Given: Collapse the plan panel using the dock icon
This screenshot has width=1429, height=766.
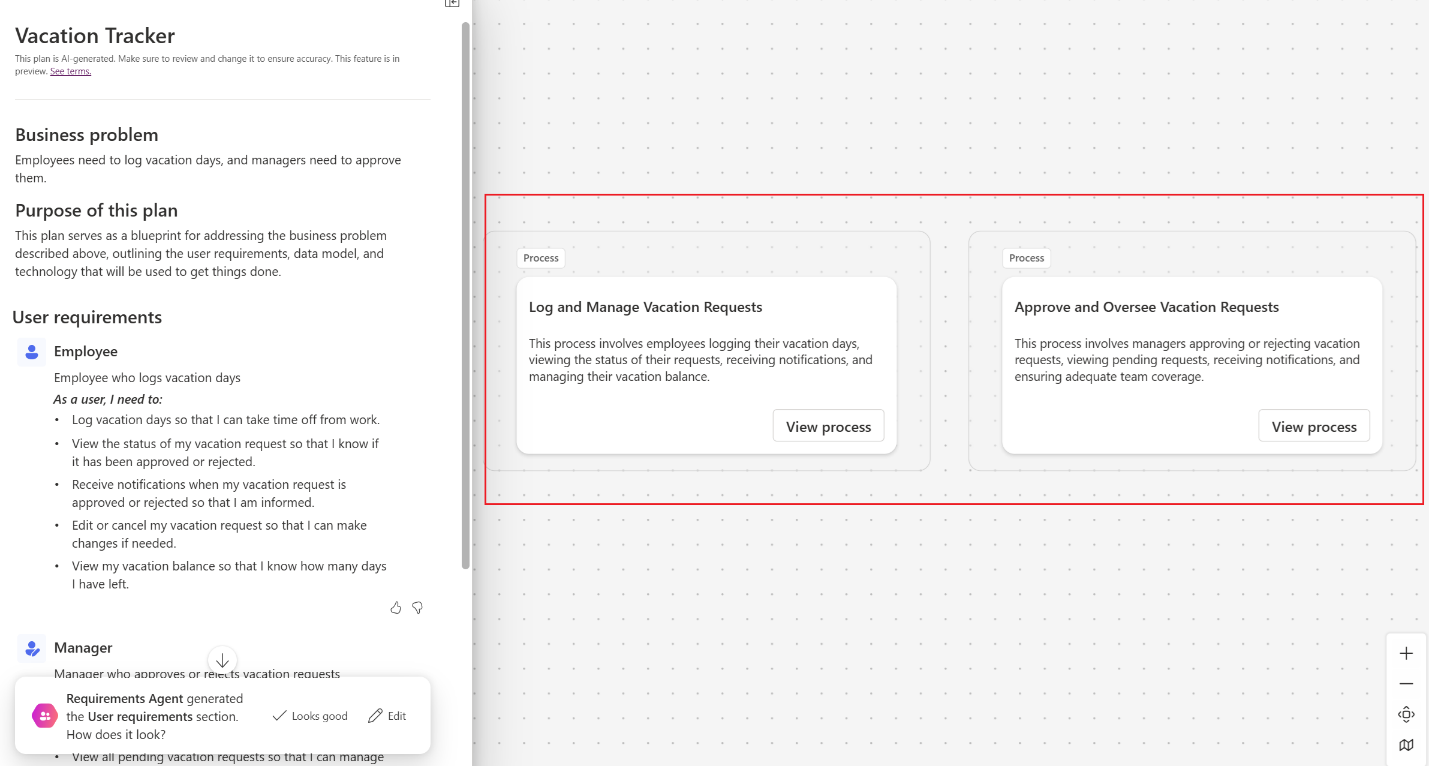Looking at the screenshot, I should (452, 4).
